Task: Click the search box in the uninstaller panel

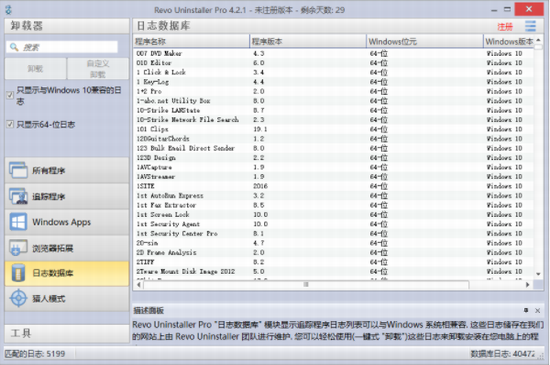Action: pos(62,47)
